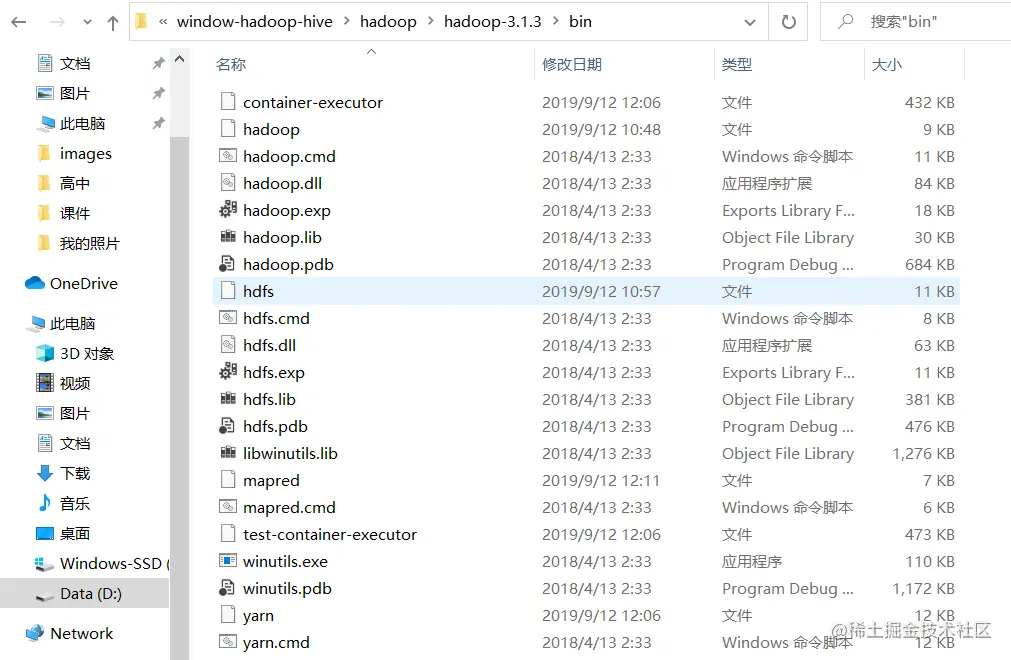
Task: Open 视频 in navigation pane
Action: [75, 383]
